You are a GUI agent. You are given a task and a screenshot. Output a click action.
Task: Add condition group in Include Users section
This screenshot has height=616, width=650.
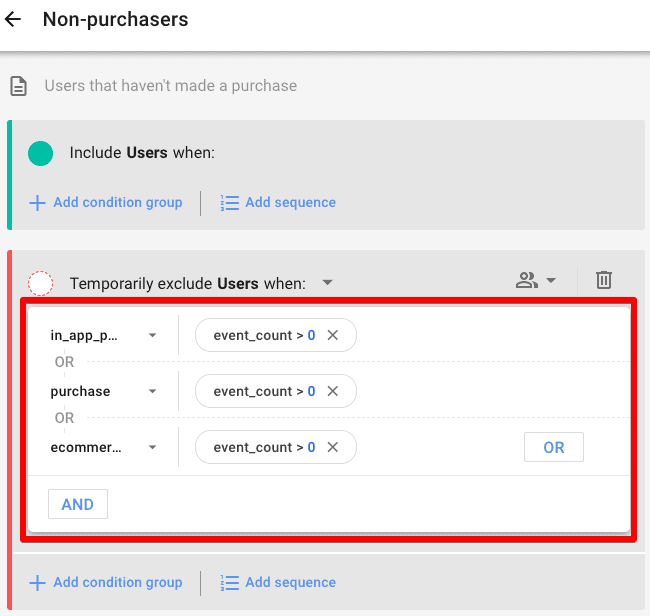pos(106,202)
